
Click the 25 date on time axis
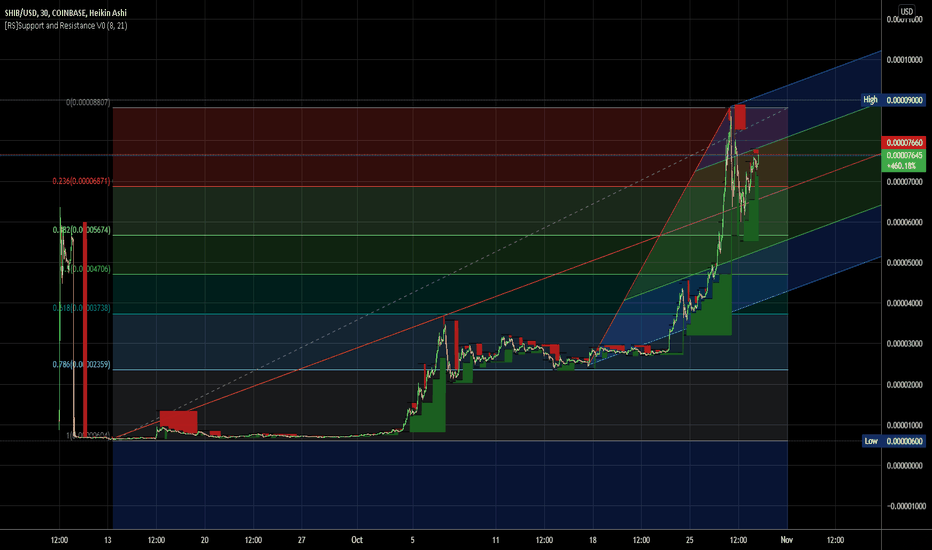(689, 540)
